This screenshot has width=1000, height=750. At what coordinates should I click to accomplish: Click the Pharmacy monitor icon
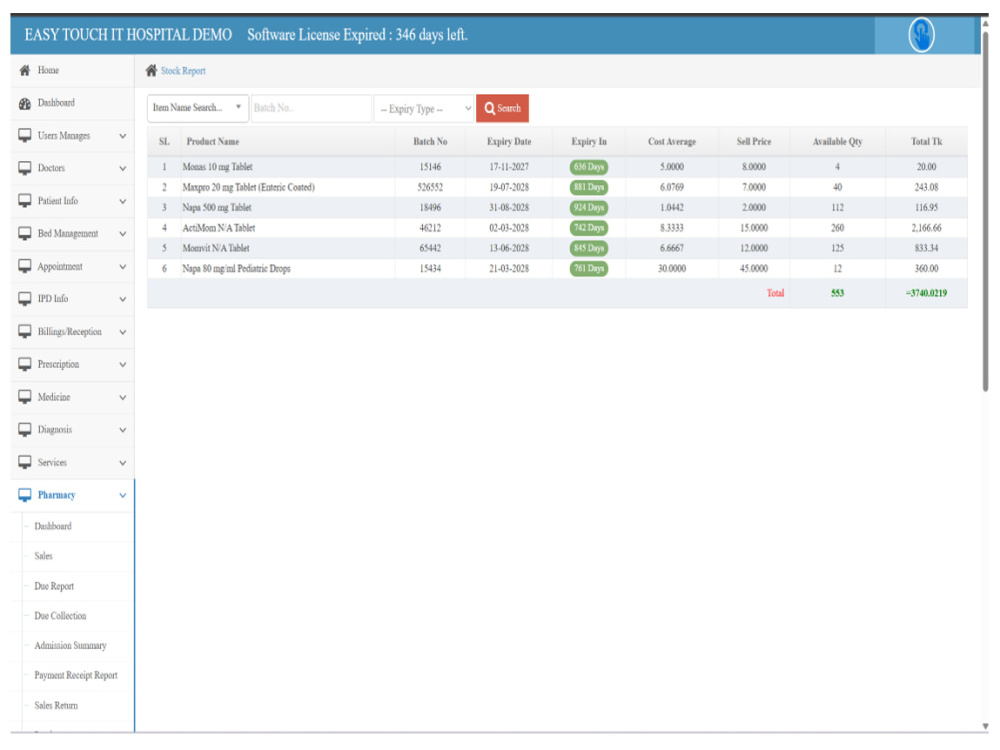point(24,496)
